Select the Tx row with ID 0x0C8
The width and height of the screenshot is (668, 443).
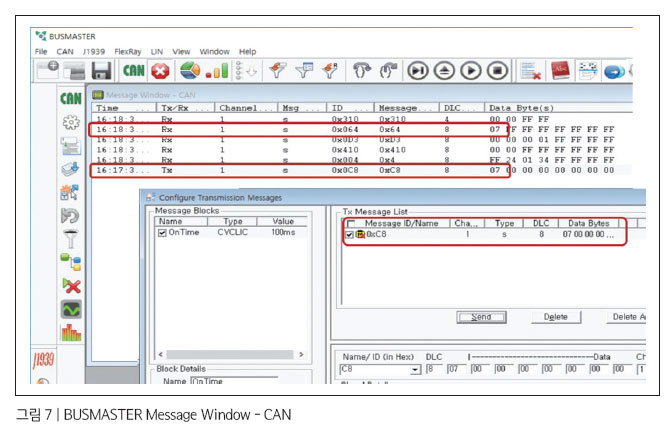(x=361, y=170)
